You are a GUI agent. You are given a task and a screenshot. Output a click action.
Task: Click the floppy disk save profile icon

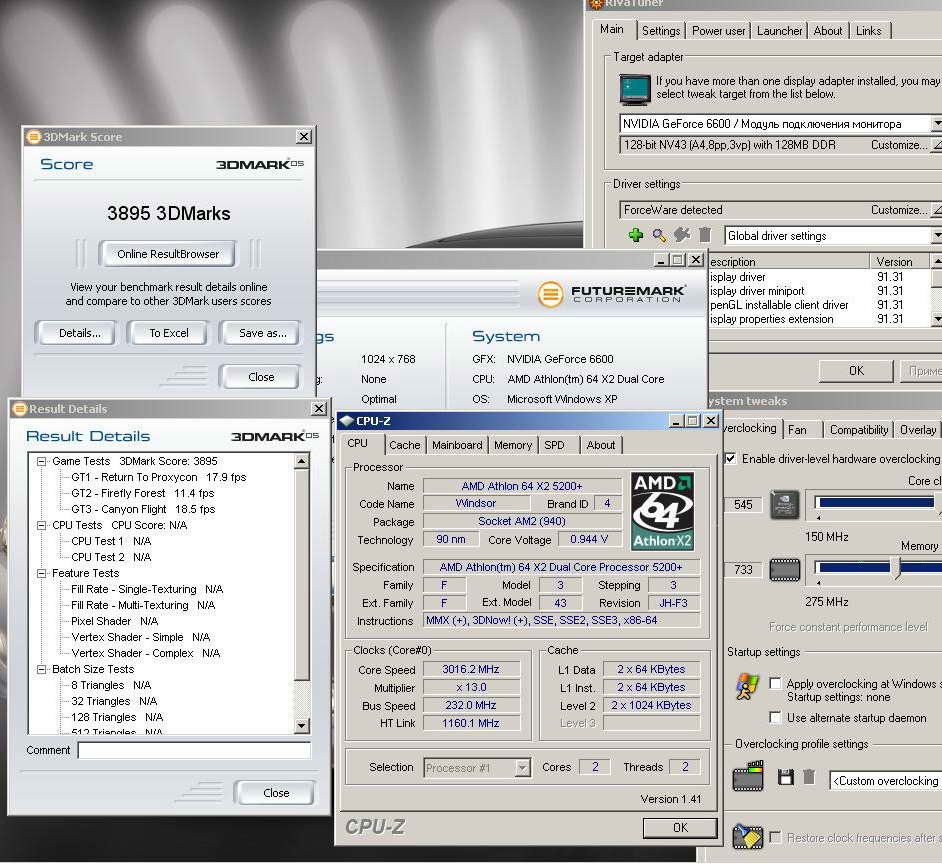pyautogui.click(x=785, y=777)
